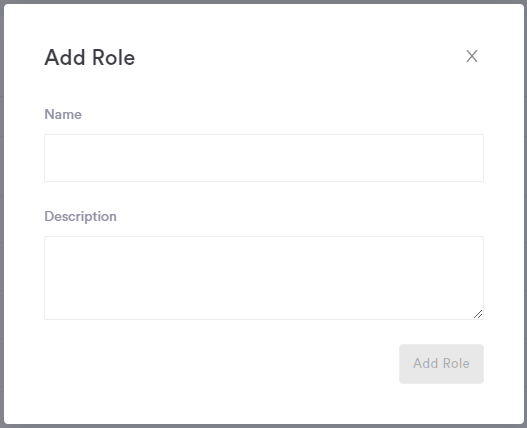The height and width of the screenshot is (428, 527).
Task: Submit the form via Add Role button
Action: click(441, 363)
